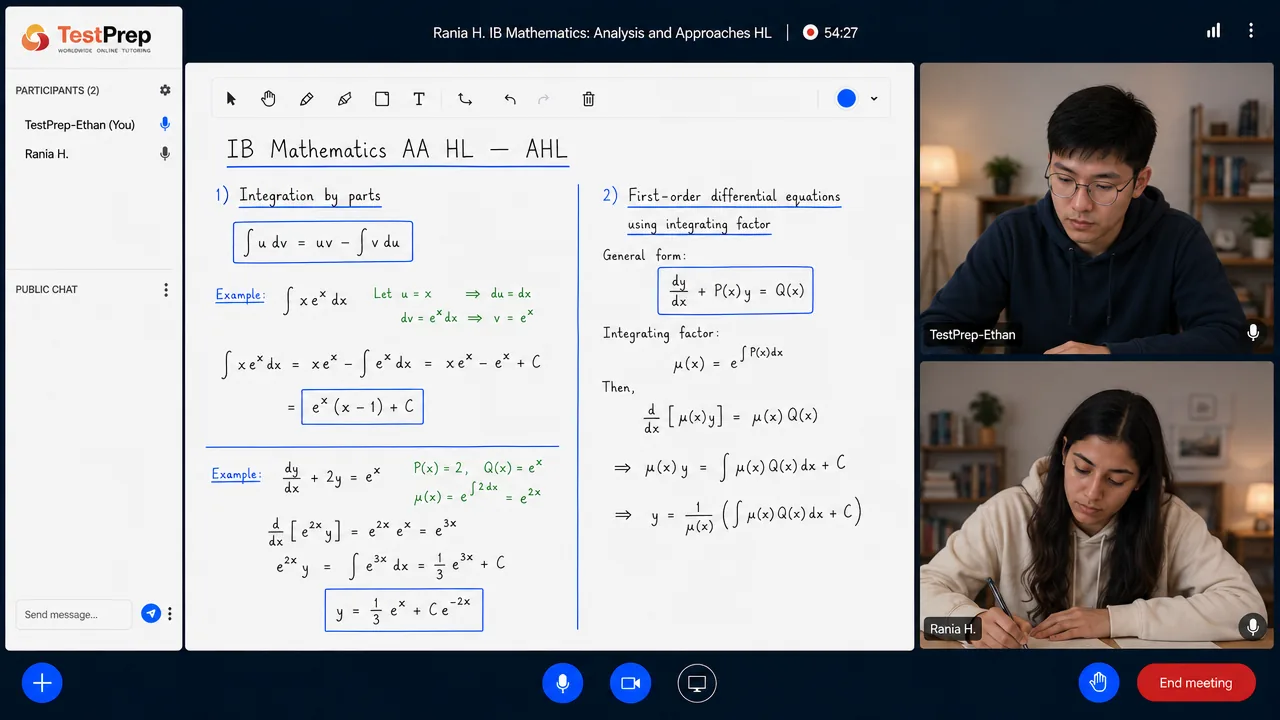Select the pencil drawing tool

(x=307, y=99)
